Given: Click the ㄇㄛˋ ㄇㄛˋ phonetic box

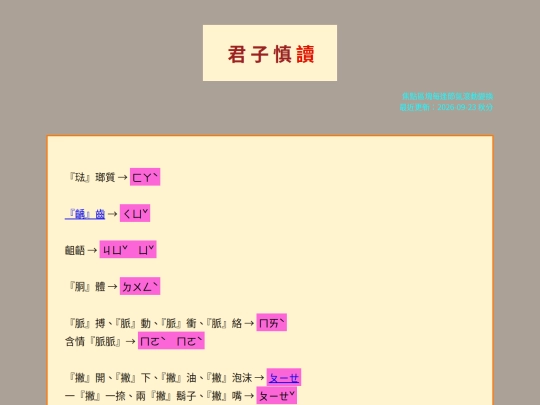Looking at the screenshot, I should pyautogui.click(x=171, y=341).
